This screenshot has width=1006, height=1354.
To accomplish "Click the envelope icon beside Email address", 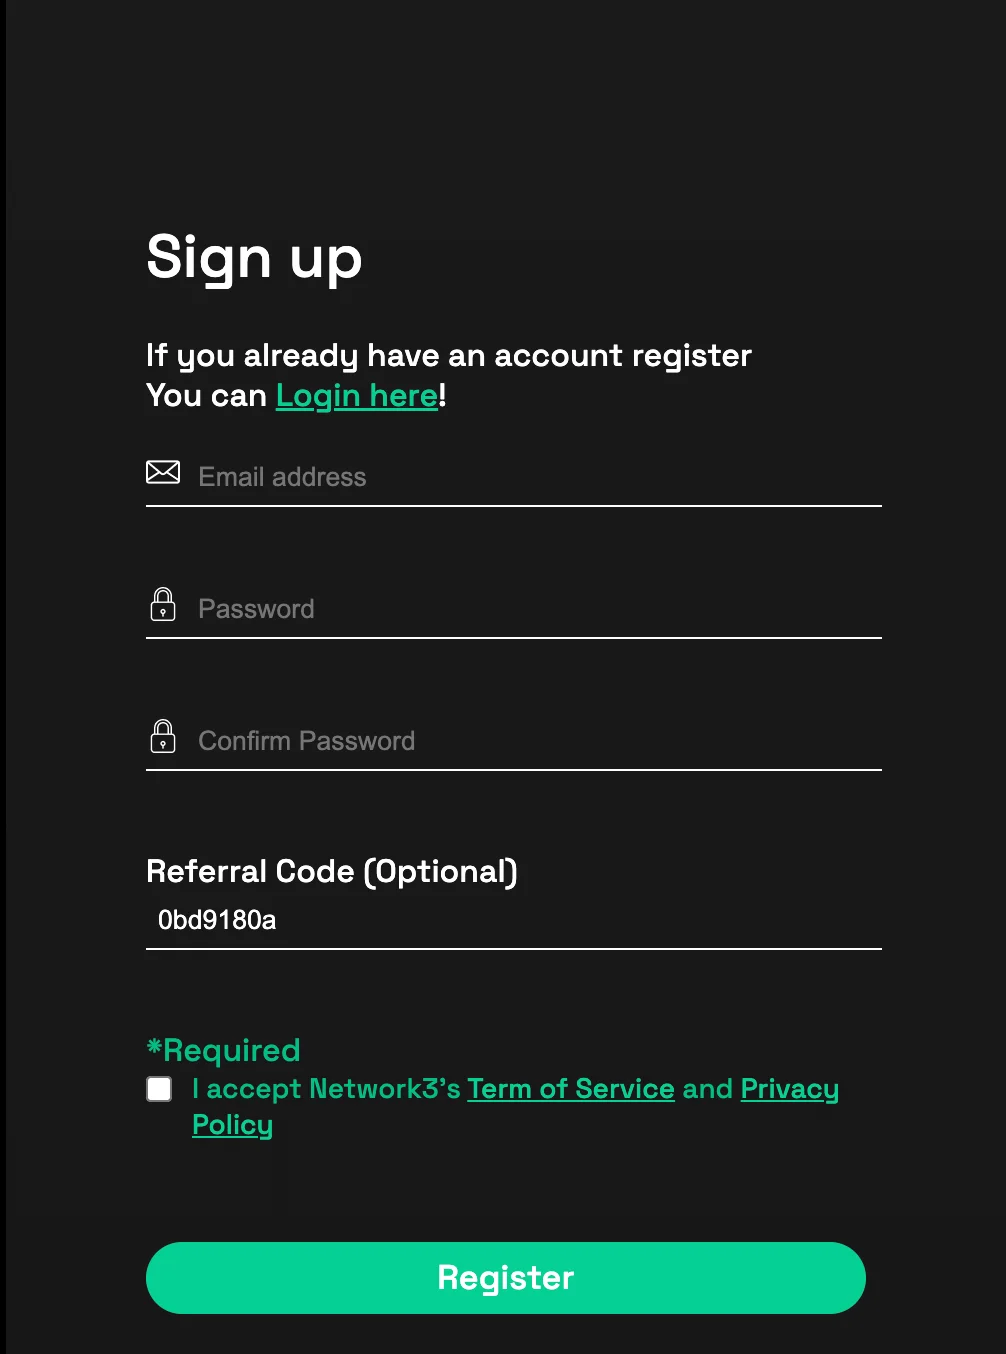I will pos(163,472).
